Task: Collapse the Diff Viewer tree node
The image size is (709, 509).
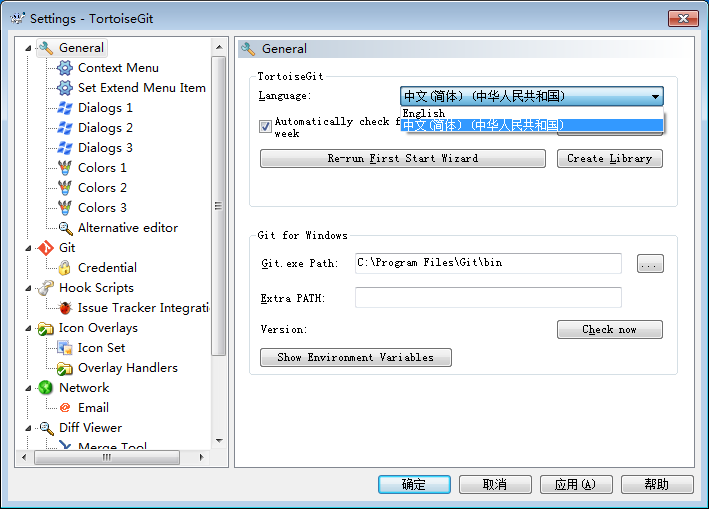Action: (28, 428)
